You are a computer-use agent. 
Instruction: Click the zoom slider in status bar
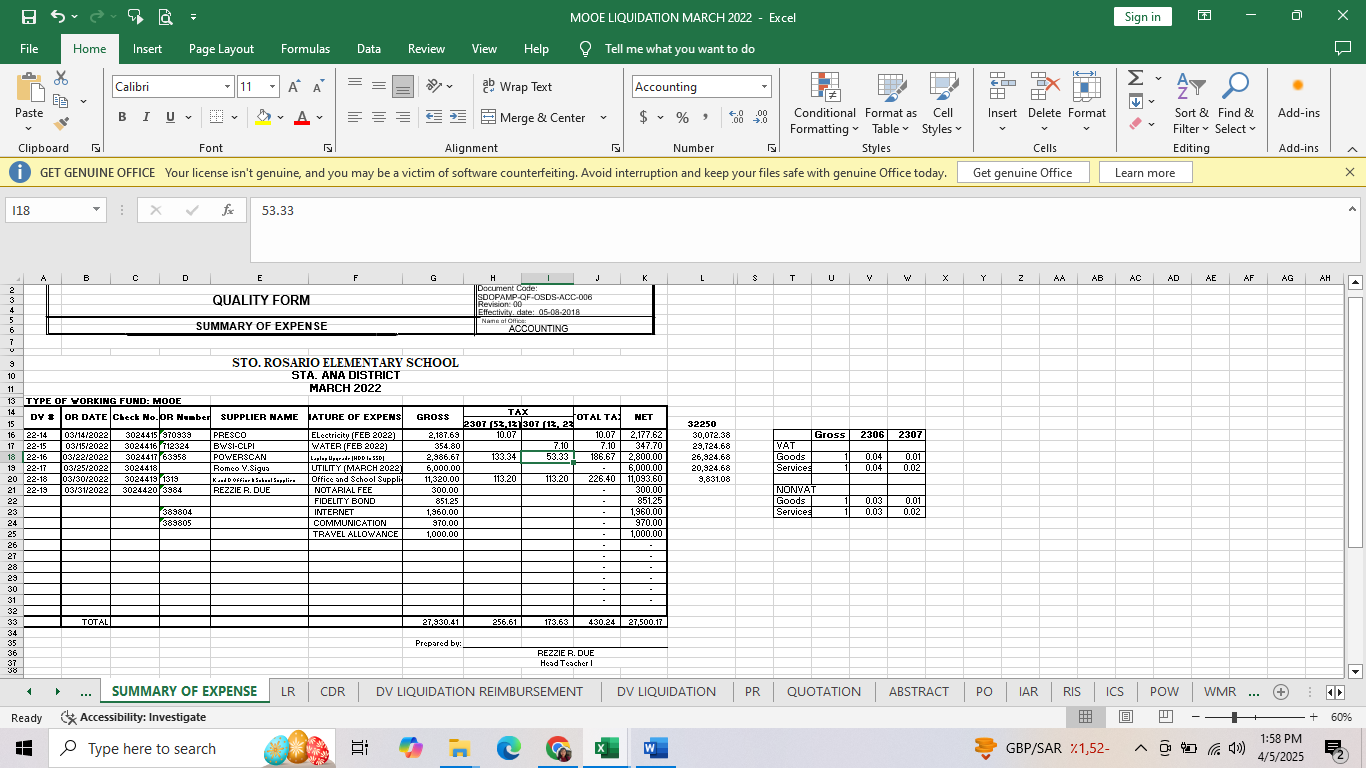click(1235, 717)
